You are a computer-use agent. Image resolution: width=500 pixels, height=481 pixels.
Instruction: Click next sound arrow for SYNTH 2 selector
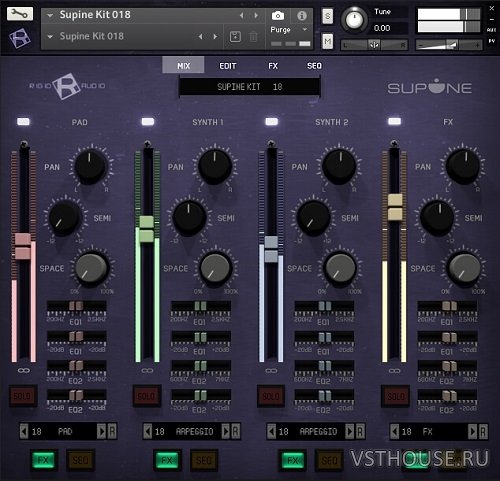pyautogui.click(x=349, y=432)
